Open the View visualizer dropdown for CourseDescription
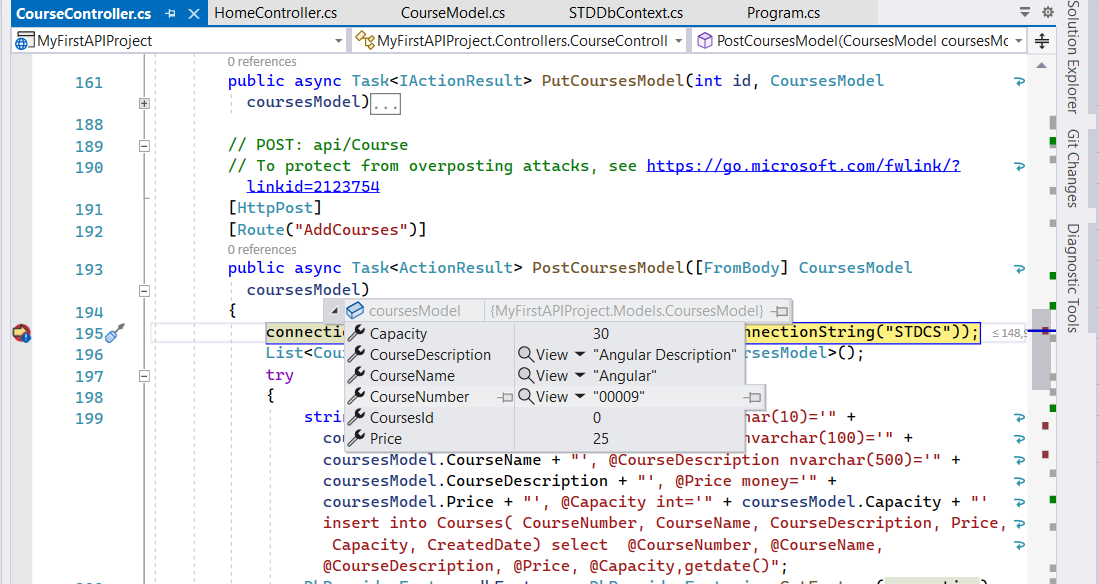Viewport: 1099px width, 584px height. point(580,355)
